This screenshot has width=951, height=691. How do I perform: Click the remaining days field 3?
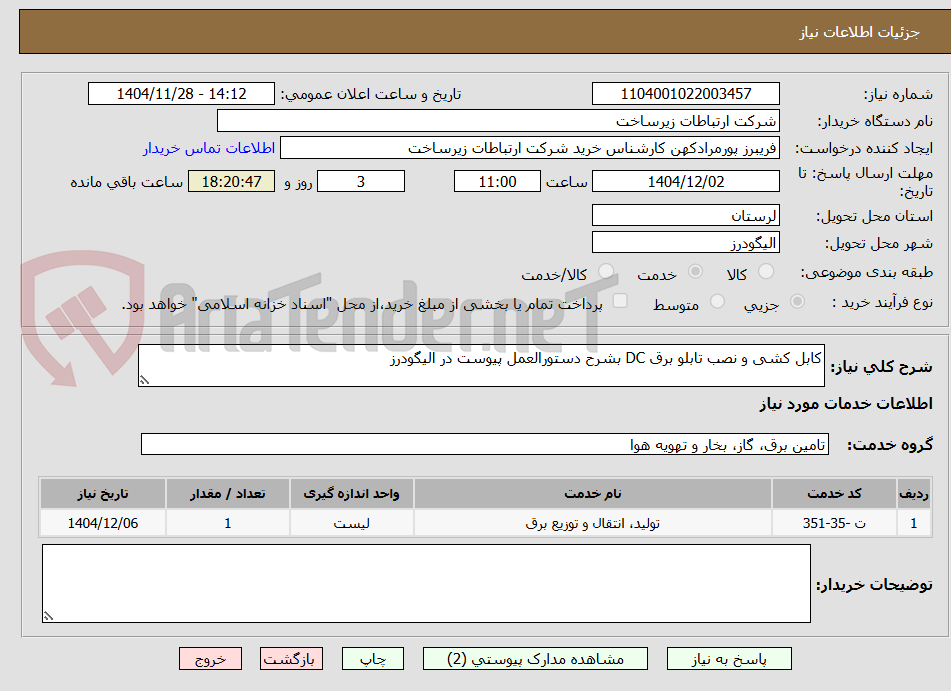pos(361,181)
